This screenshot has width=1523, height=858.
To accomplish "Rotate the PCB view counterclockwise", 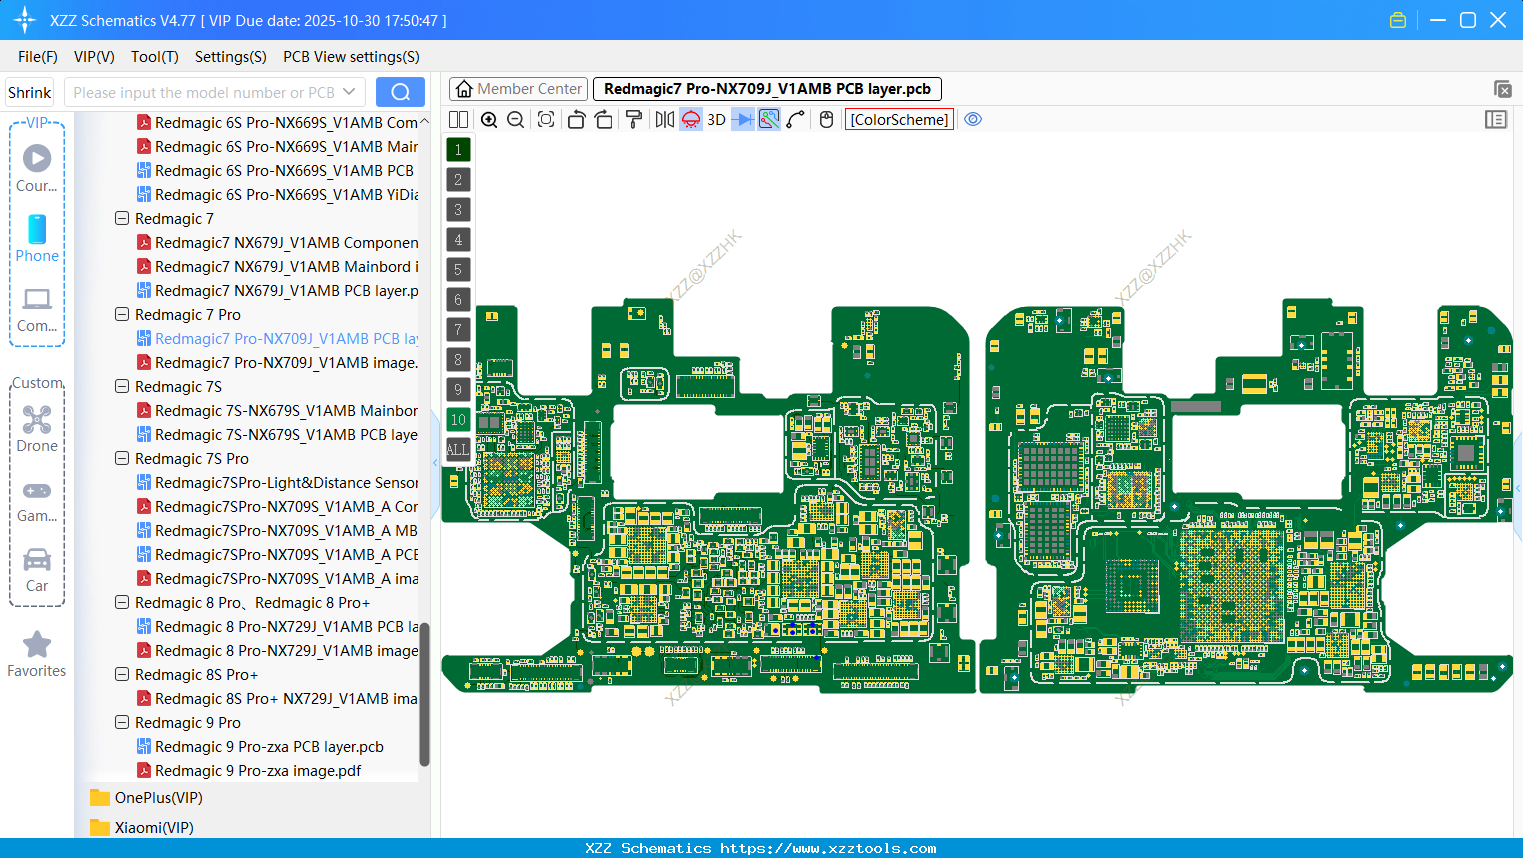I will coord(576,119).
